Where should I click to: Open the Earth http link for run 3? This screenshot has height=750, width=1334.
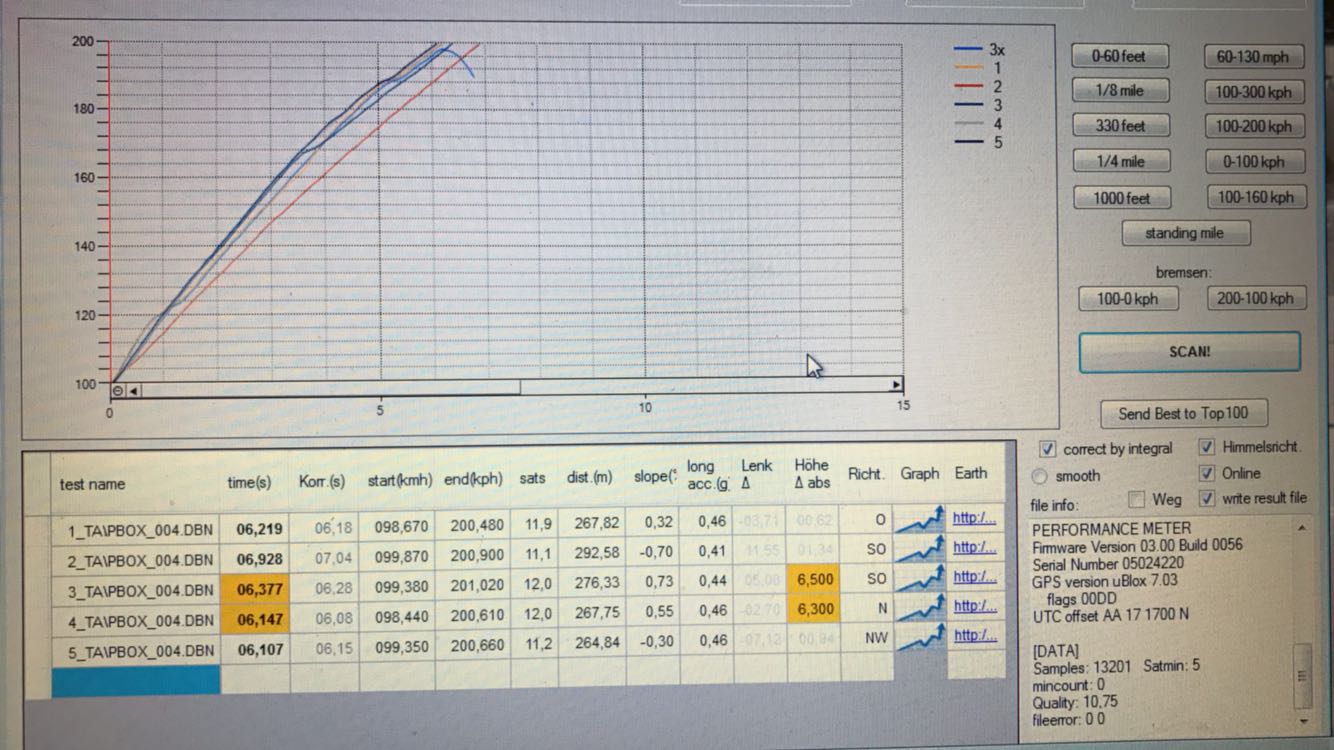point(974,577)
